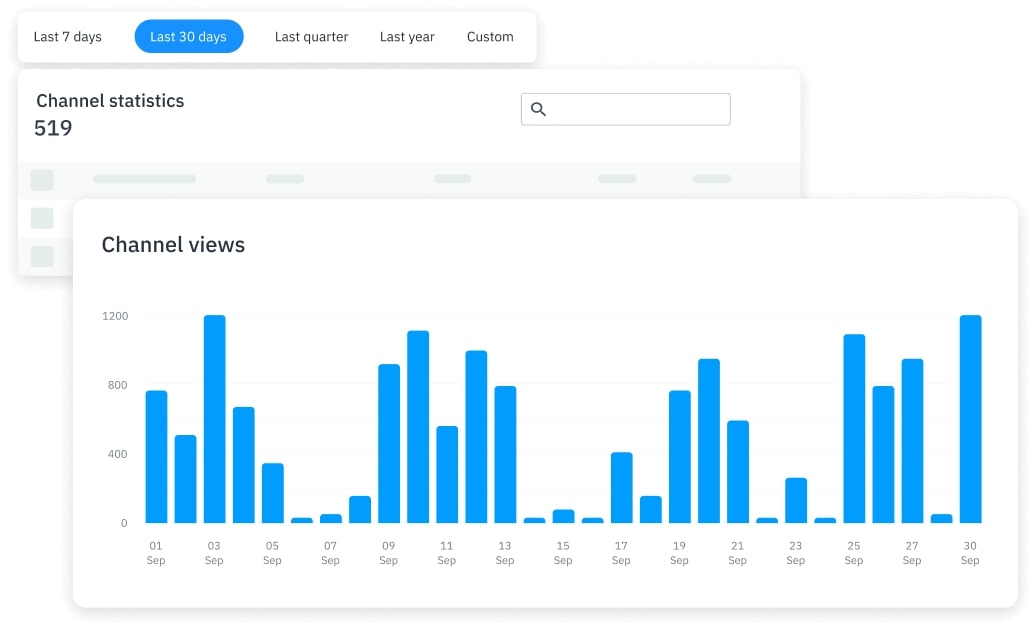The height and width of the screenshot is (630, 1036).
Task: Select the bar for 21 Sep
Action: coord(738,472)
